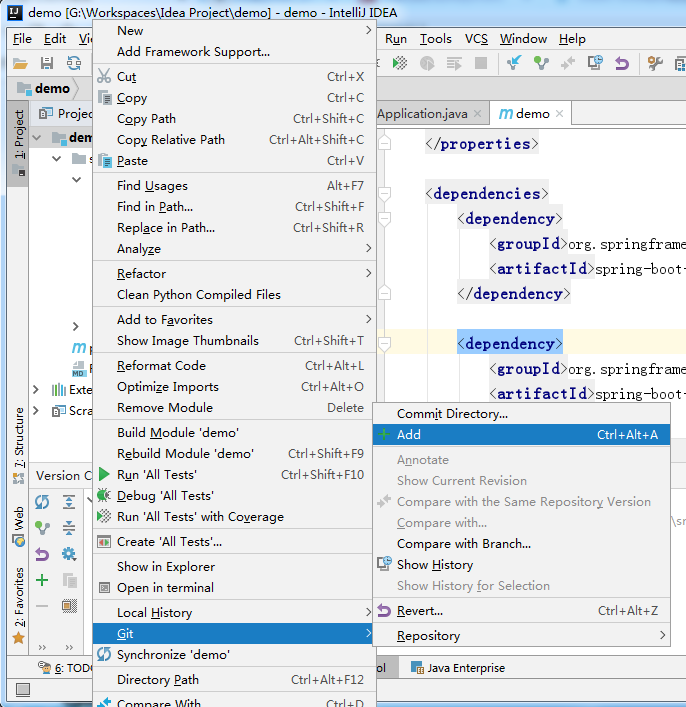The image size is (686, 707).
Task: Choose Reformat Code in context menu
Action: (234, 365)
